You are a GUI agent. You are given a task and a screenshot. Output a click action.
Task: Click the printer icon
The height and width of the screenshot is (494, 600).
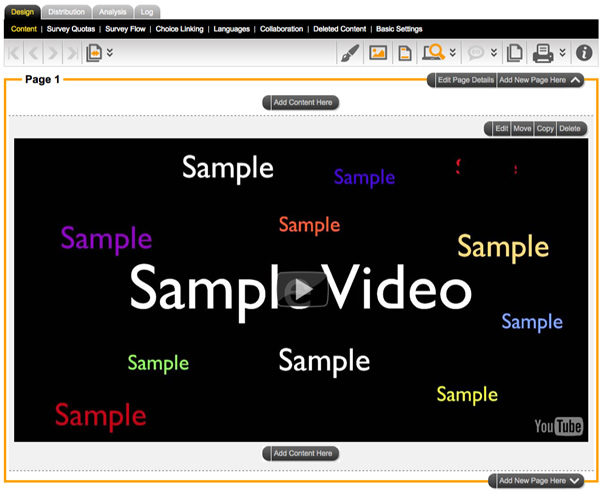point(543,52)
